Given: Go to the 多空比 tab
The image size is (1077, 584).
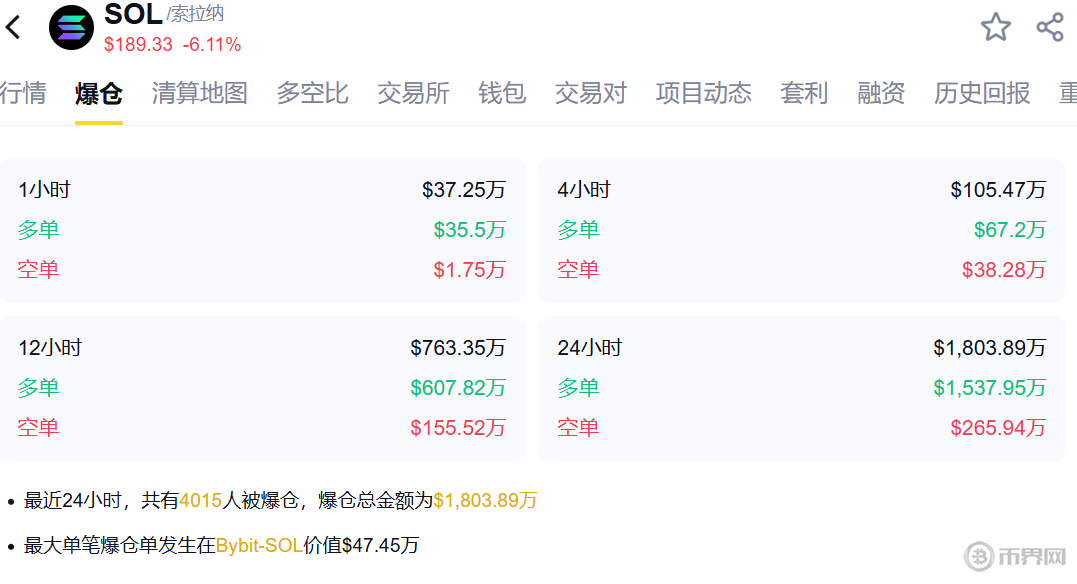Looking at the screenshot, I should [x=312, y=94].
